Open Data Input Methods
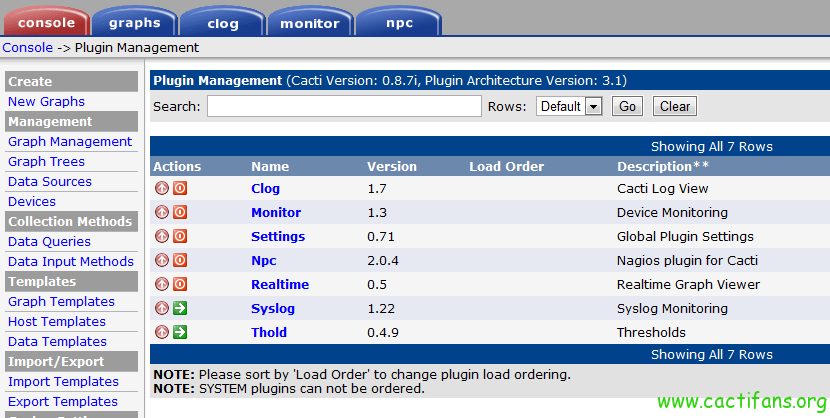The image size is (830, 418). (x=71, y=261)
